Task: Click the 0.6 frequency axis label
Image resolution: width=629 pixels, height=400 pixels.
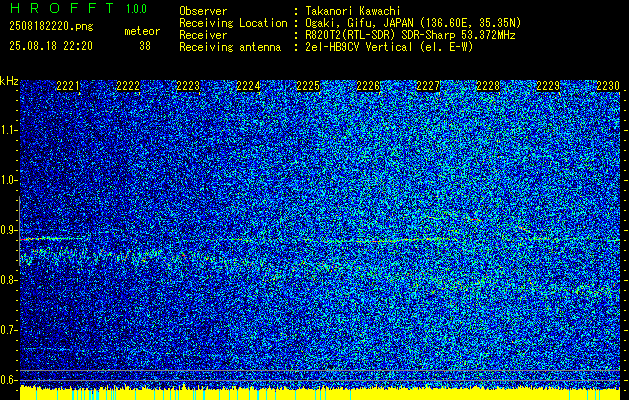Action: coord(9,380)
